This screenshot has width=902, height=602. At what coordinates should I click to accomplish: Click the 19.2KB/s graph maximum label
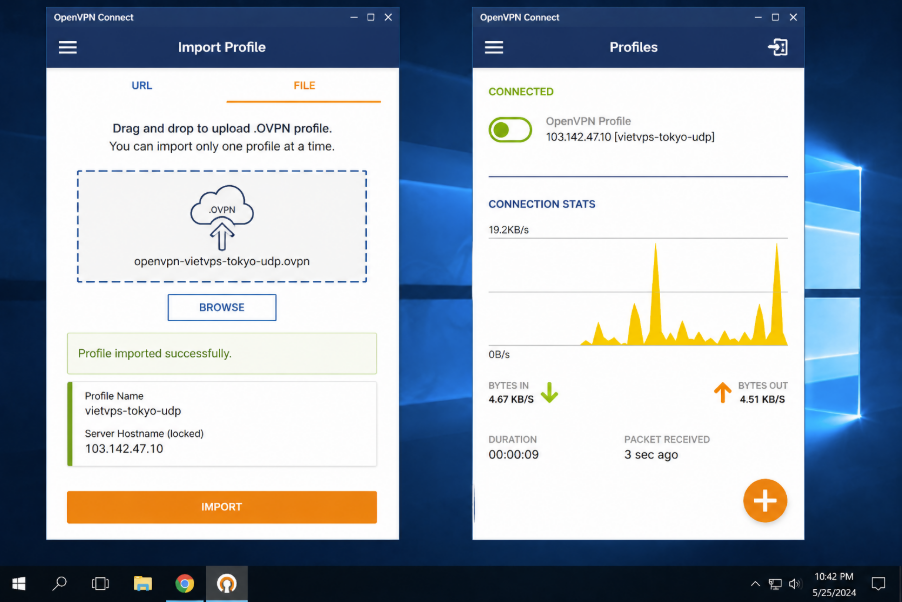pyautogui.click(x=508, y=230)
